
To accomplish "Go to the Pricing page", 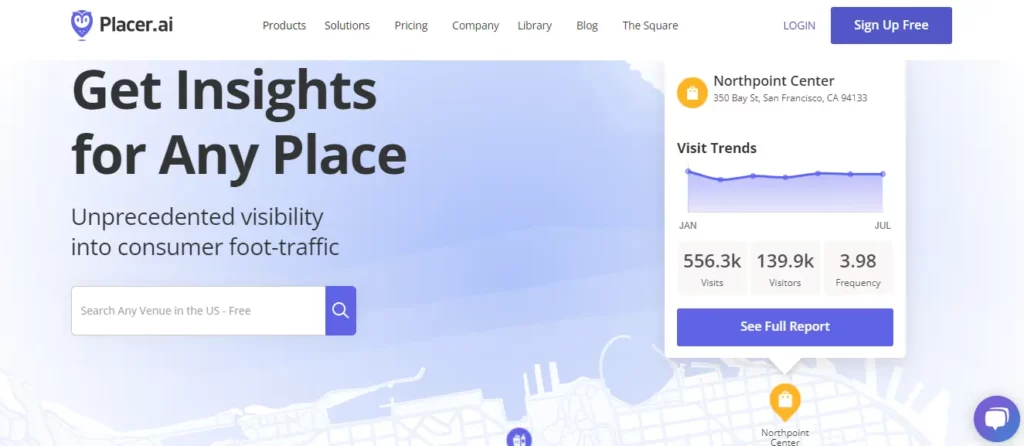I will 411,25.
